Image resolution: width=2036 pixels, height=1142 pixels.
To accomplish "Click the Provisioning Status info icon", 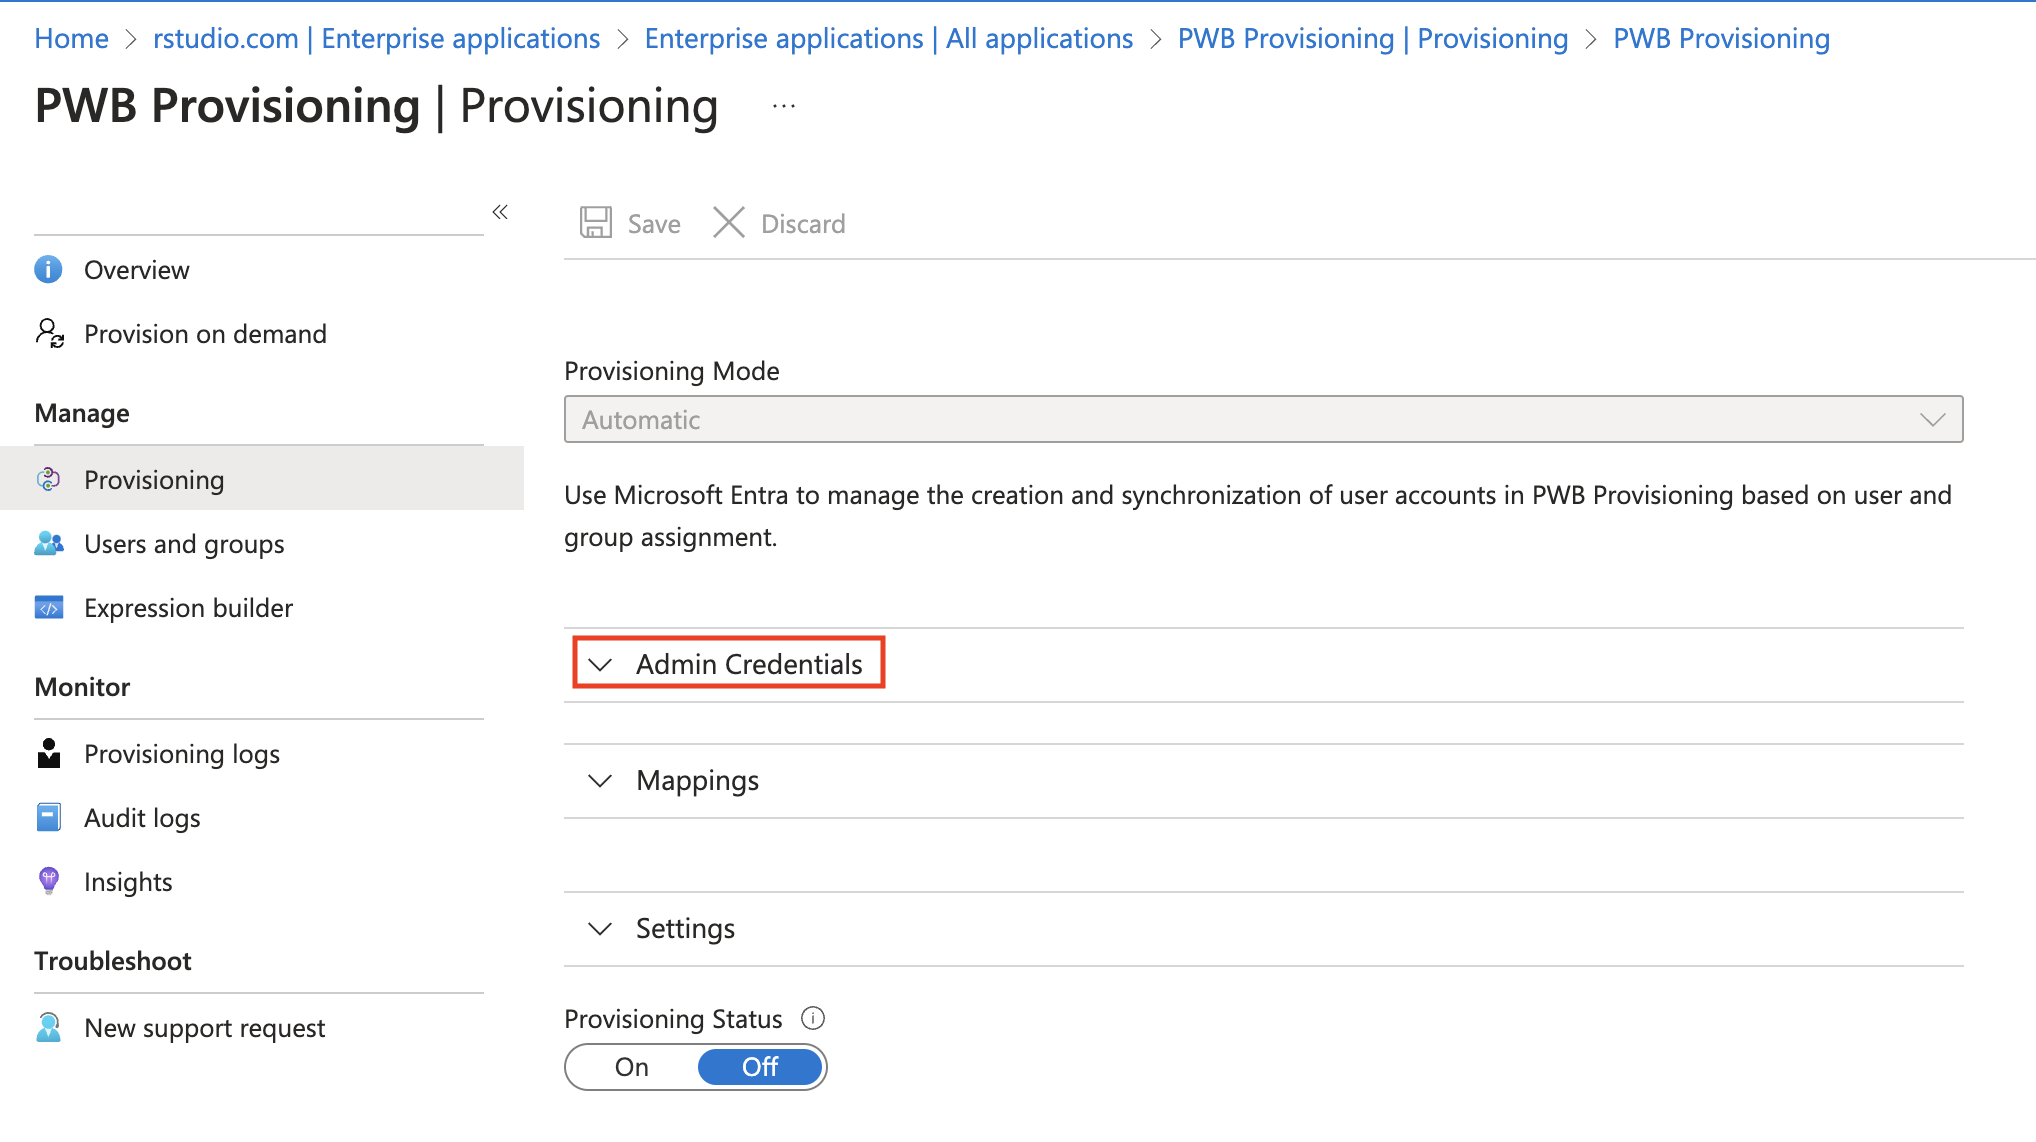I will [813, 1018].
